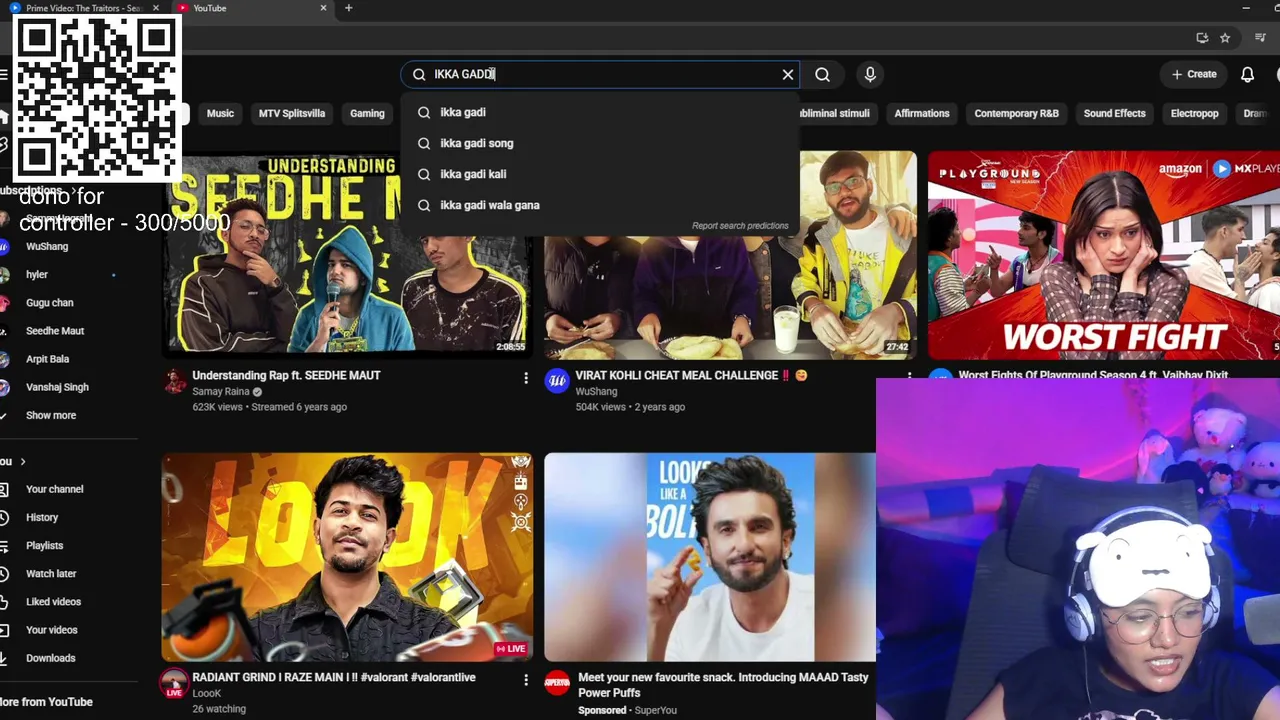The width and height of the screenshot is (1280, 720).
Task: Bookmark this page with the star icon
Action: [x=1225, y=38]
